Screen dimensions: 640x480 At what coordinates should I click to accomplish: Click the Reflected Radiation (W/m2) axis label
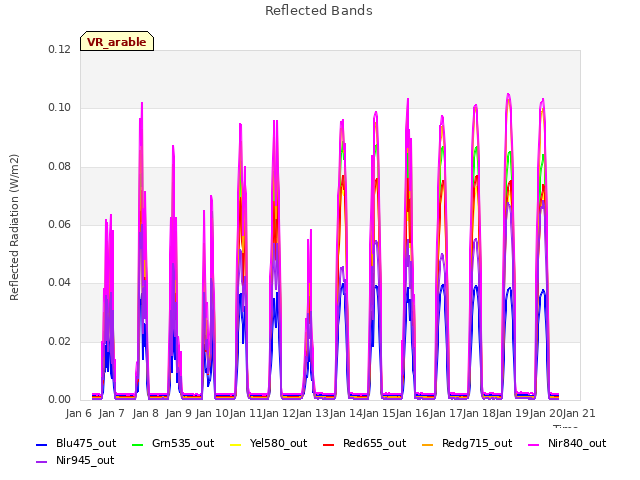(14, 227)
